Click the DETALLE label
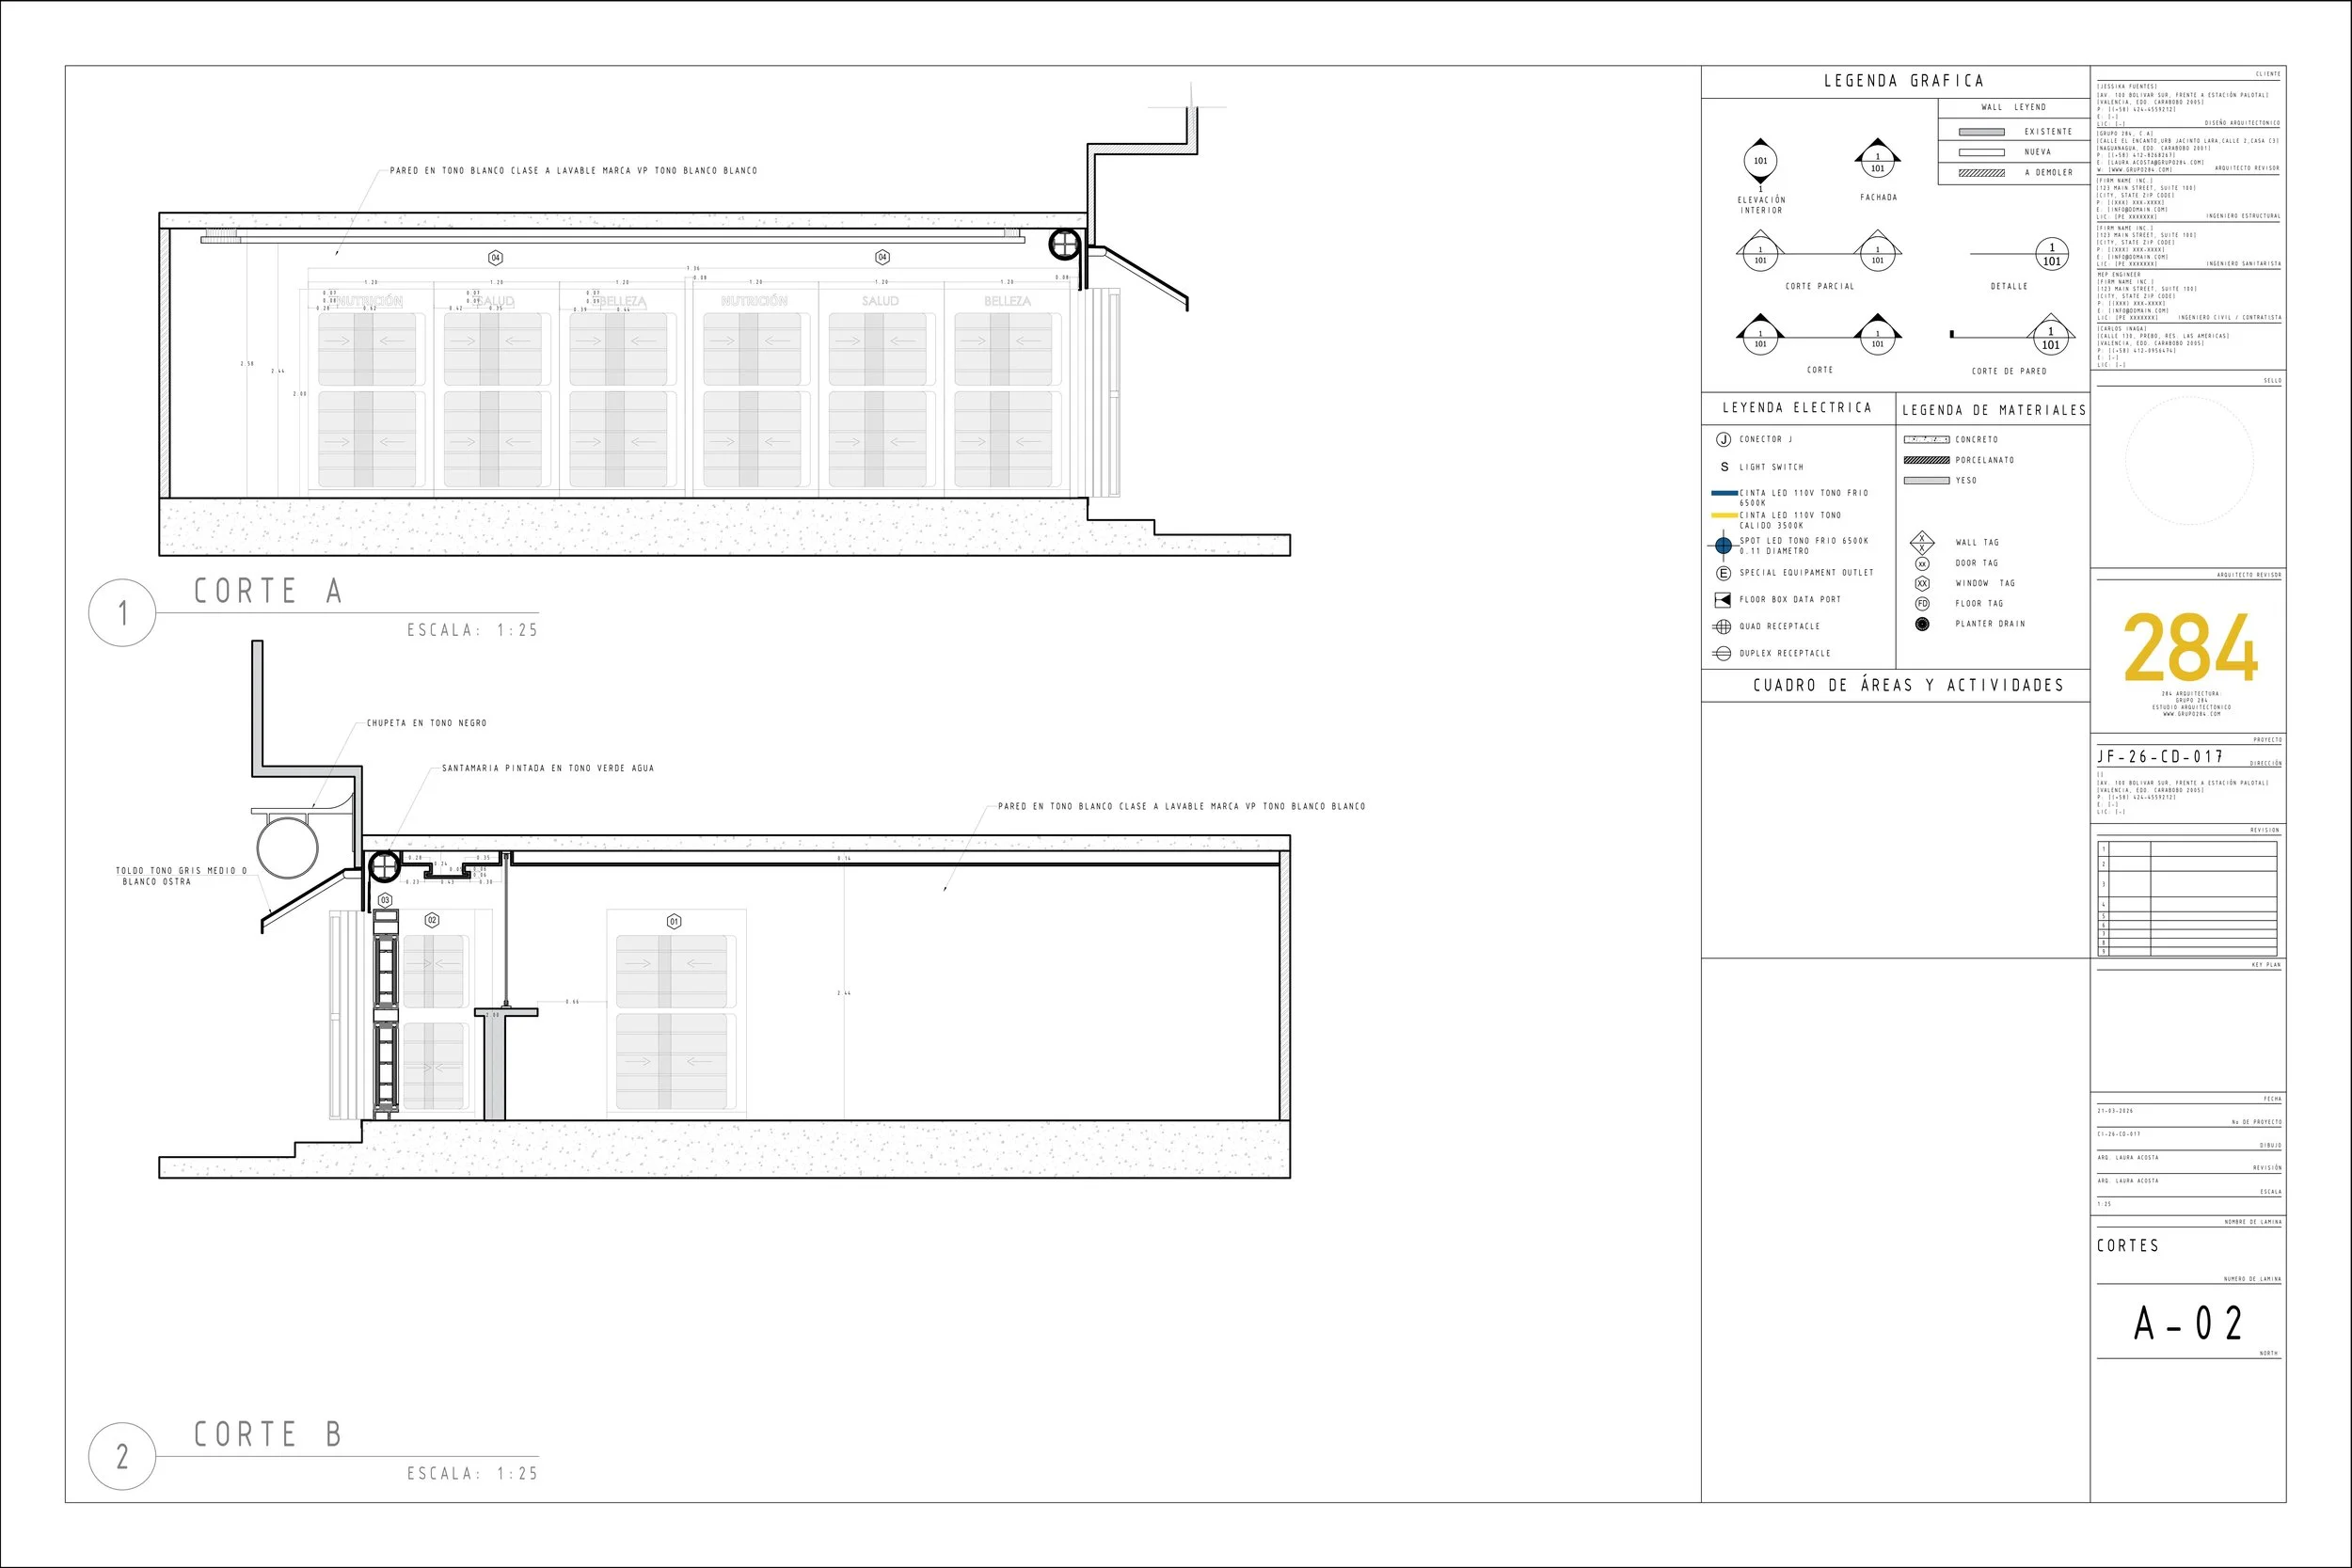 [x=2009, y=287]
